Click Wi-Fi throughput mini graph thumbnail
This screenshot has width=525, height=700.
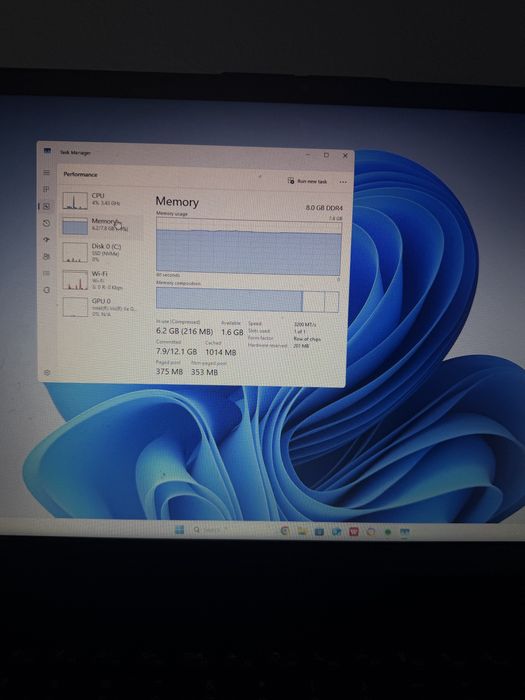[75, 280]
